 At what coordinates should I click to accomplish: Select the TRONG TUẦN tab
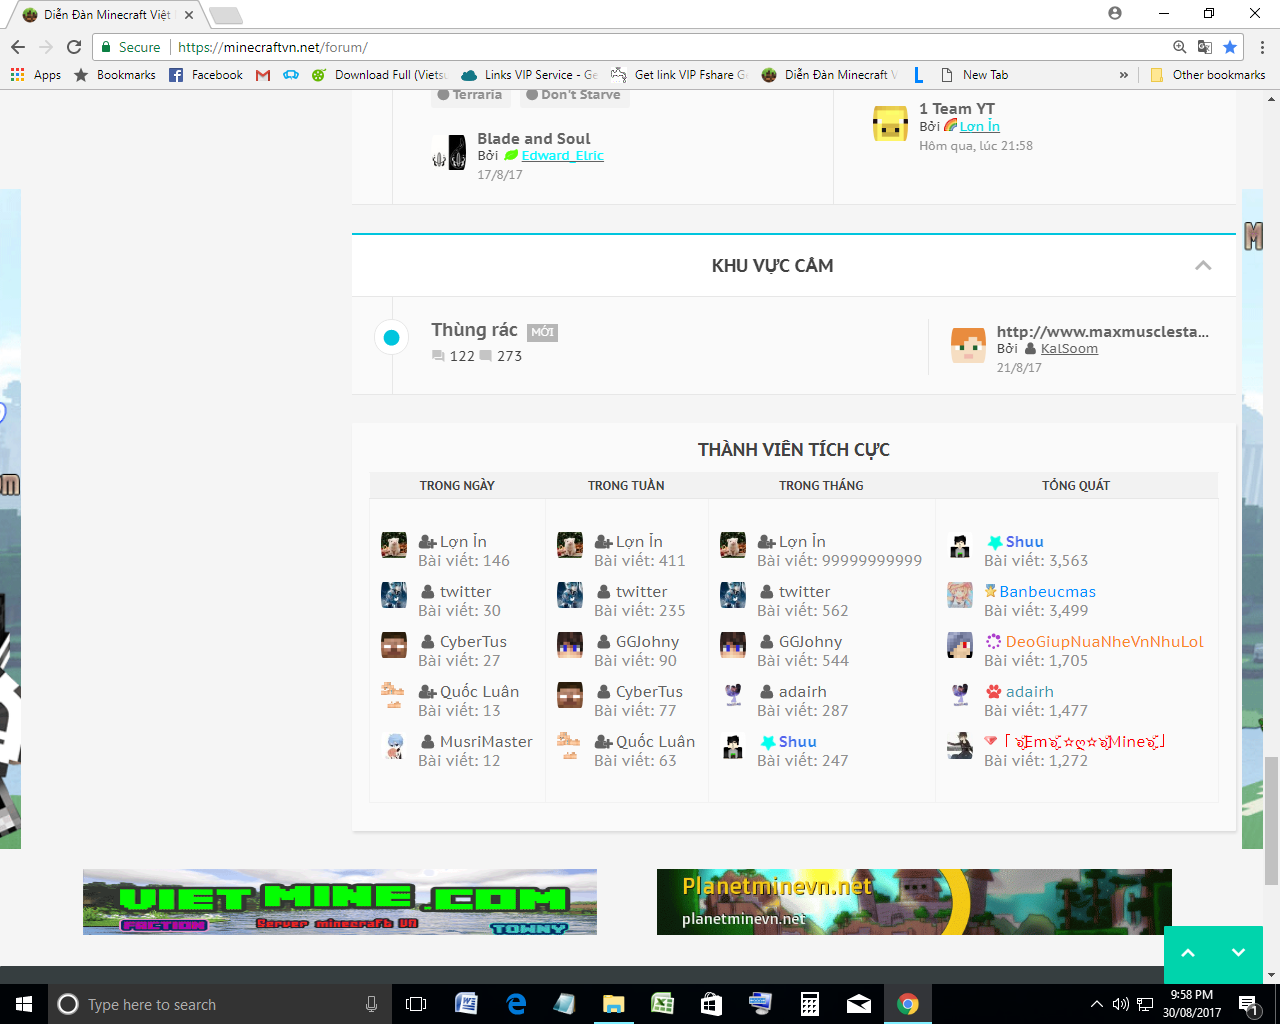click(626, 485)
